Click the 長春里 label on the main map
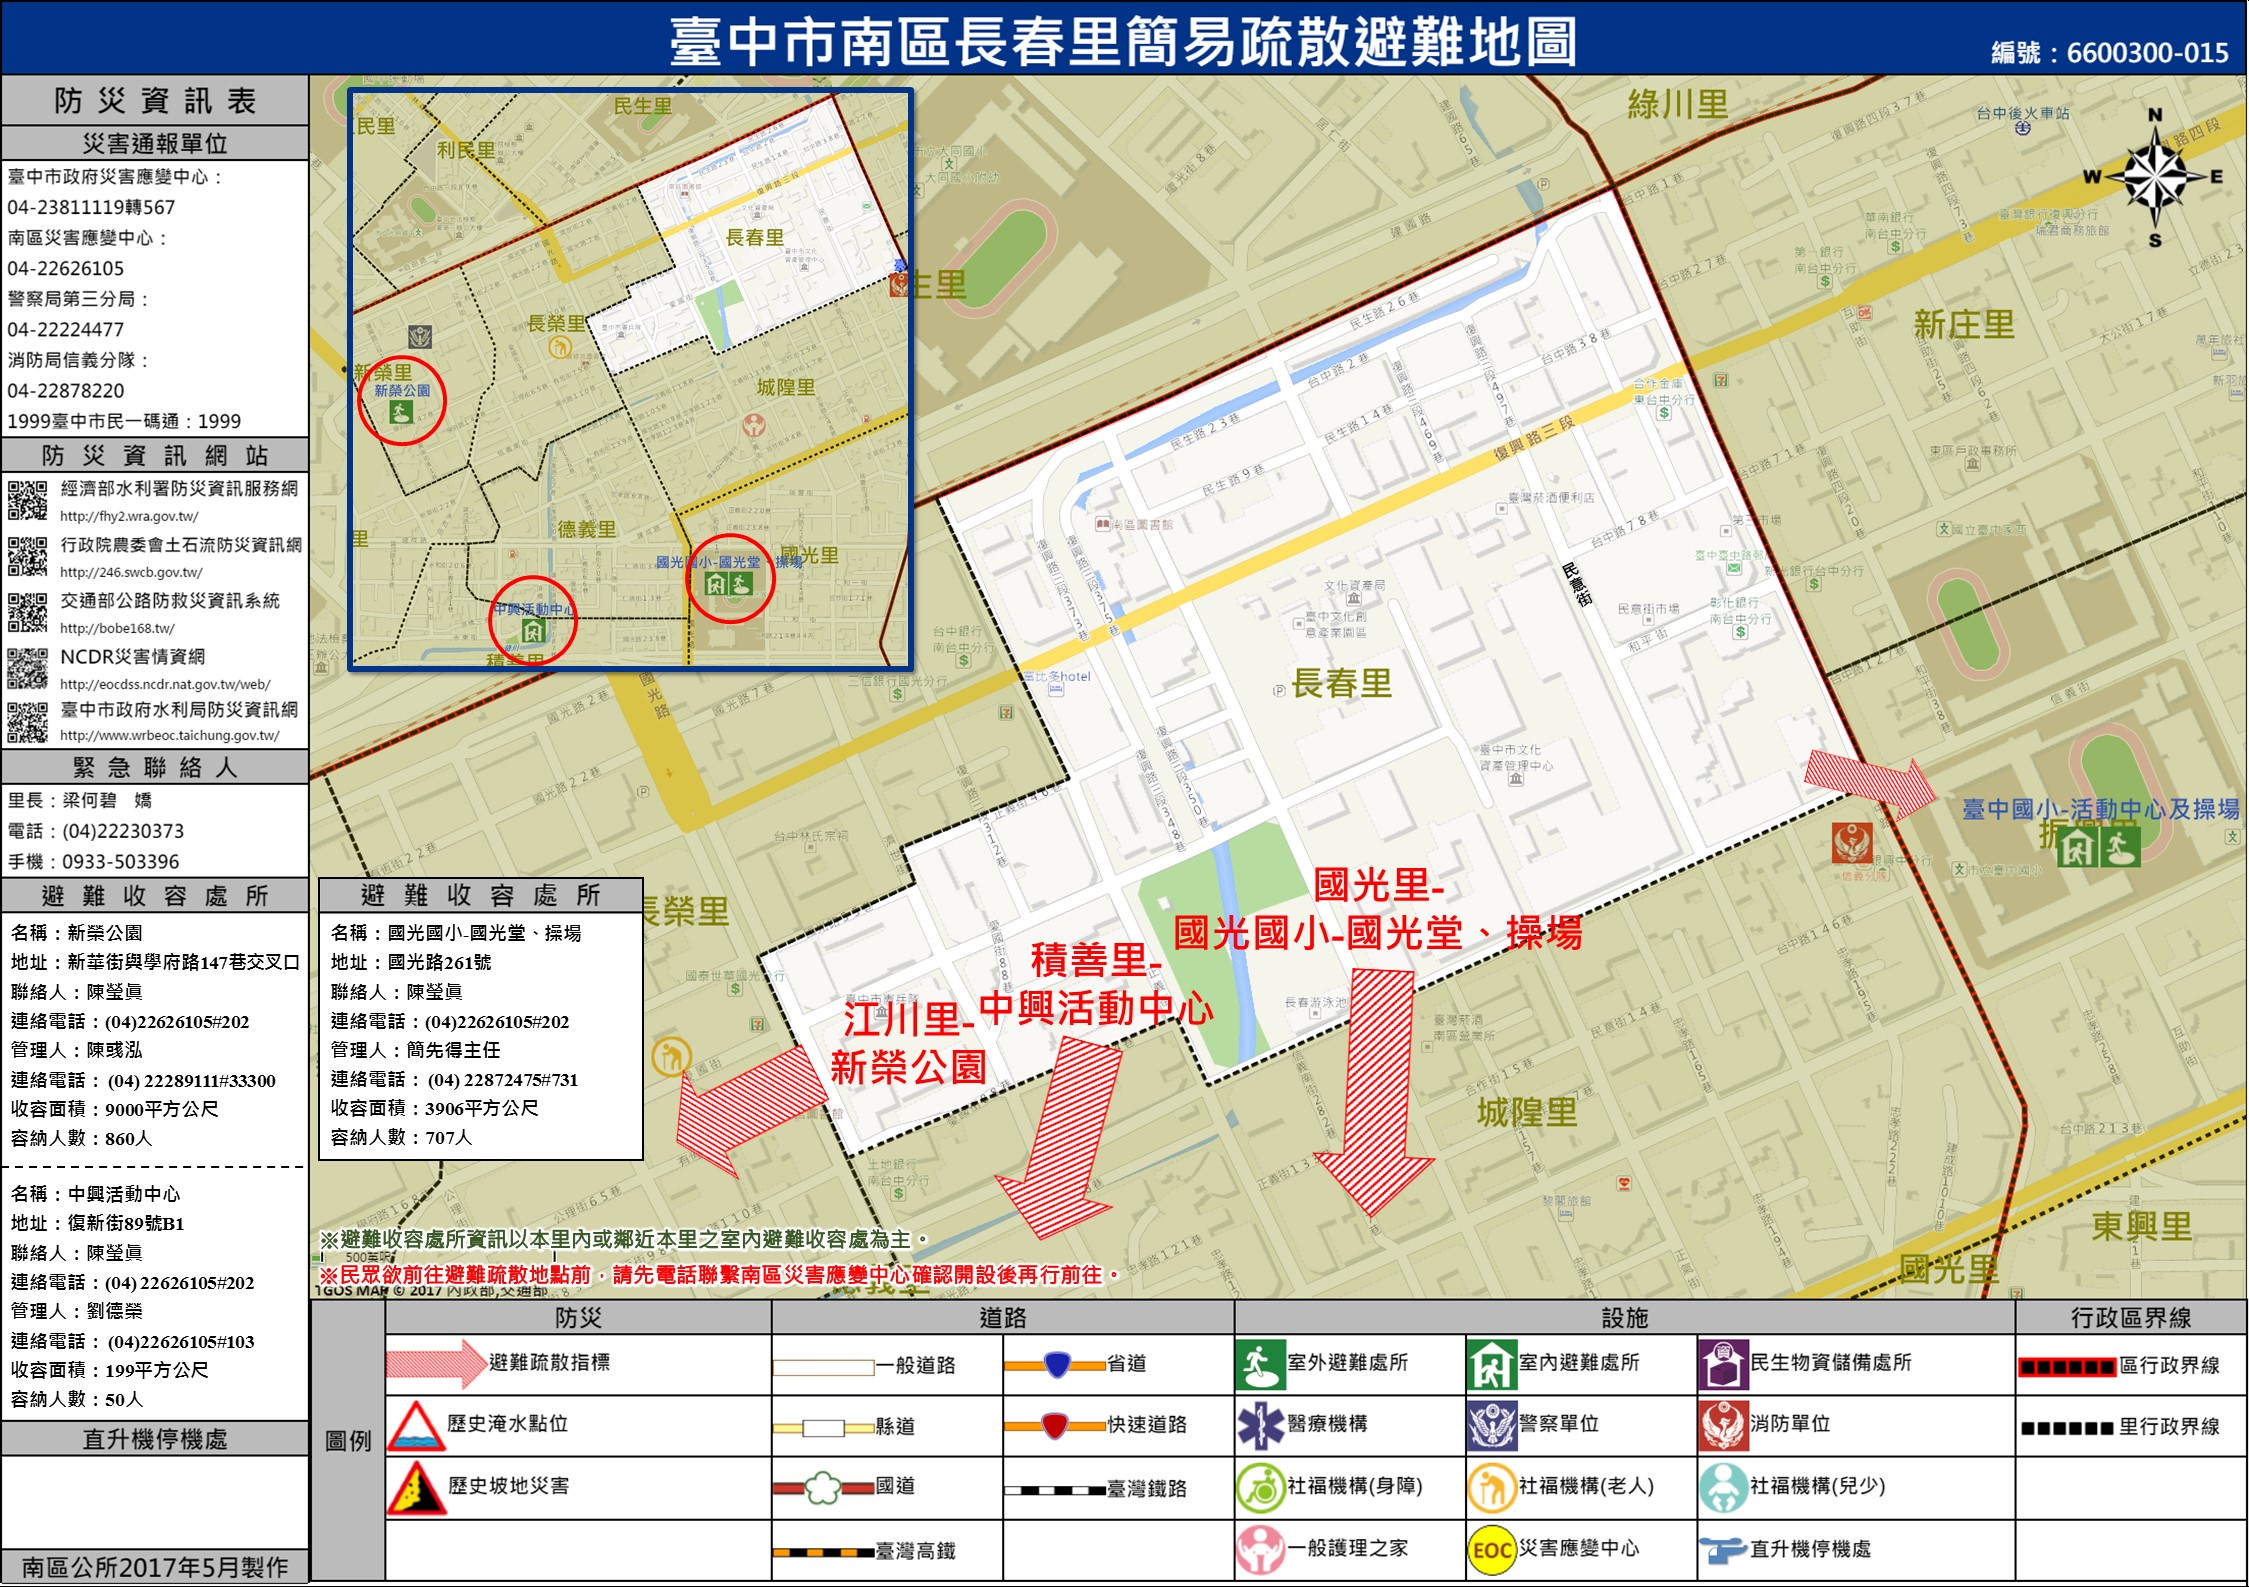 [1342, 684]
